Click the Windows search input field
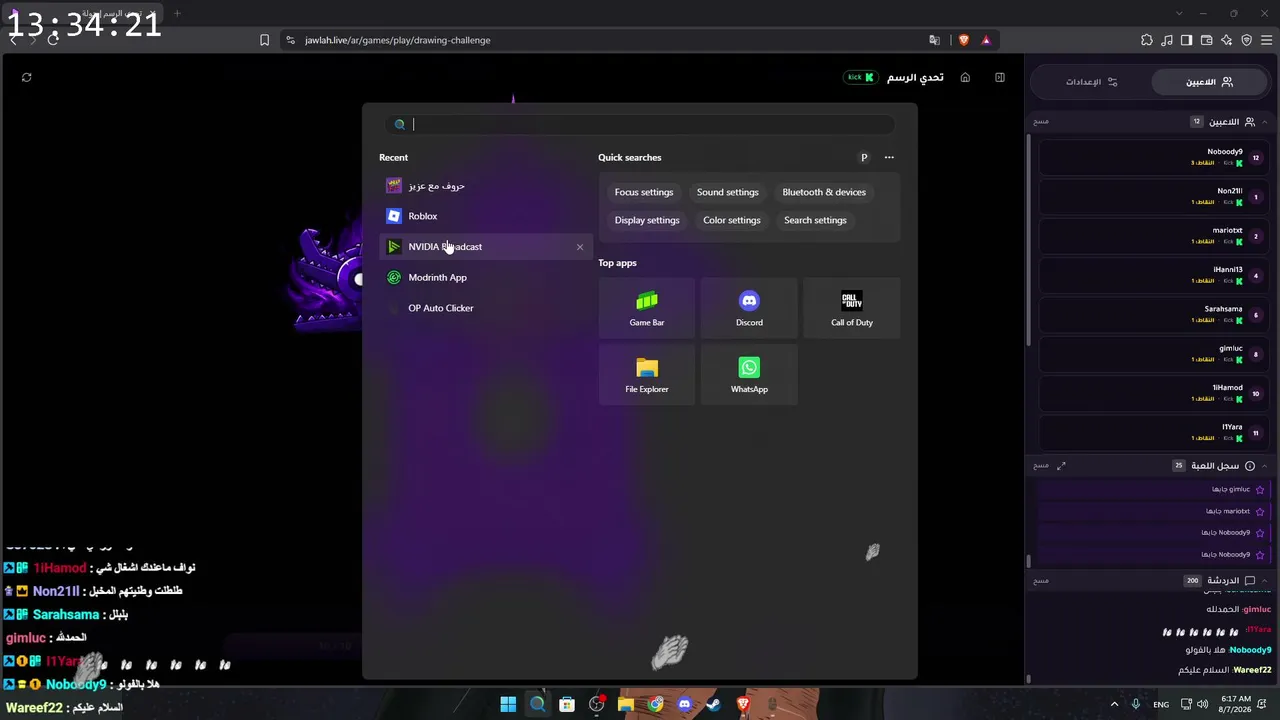 640,124
